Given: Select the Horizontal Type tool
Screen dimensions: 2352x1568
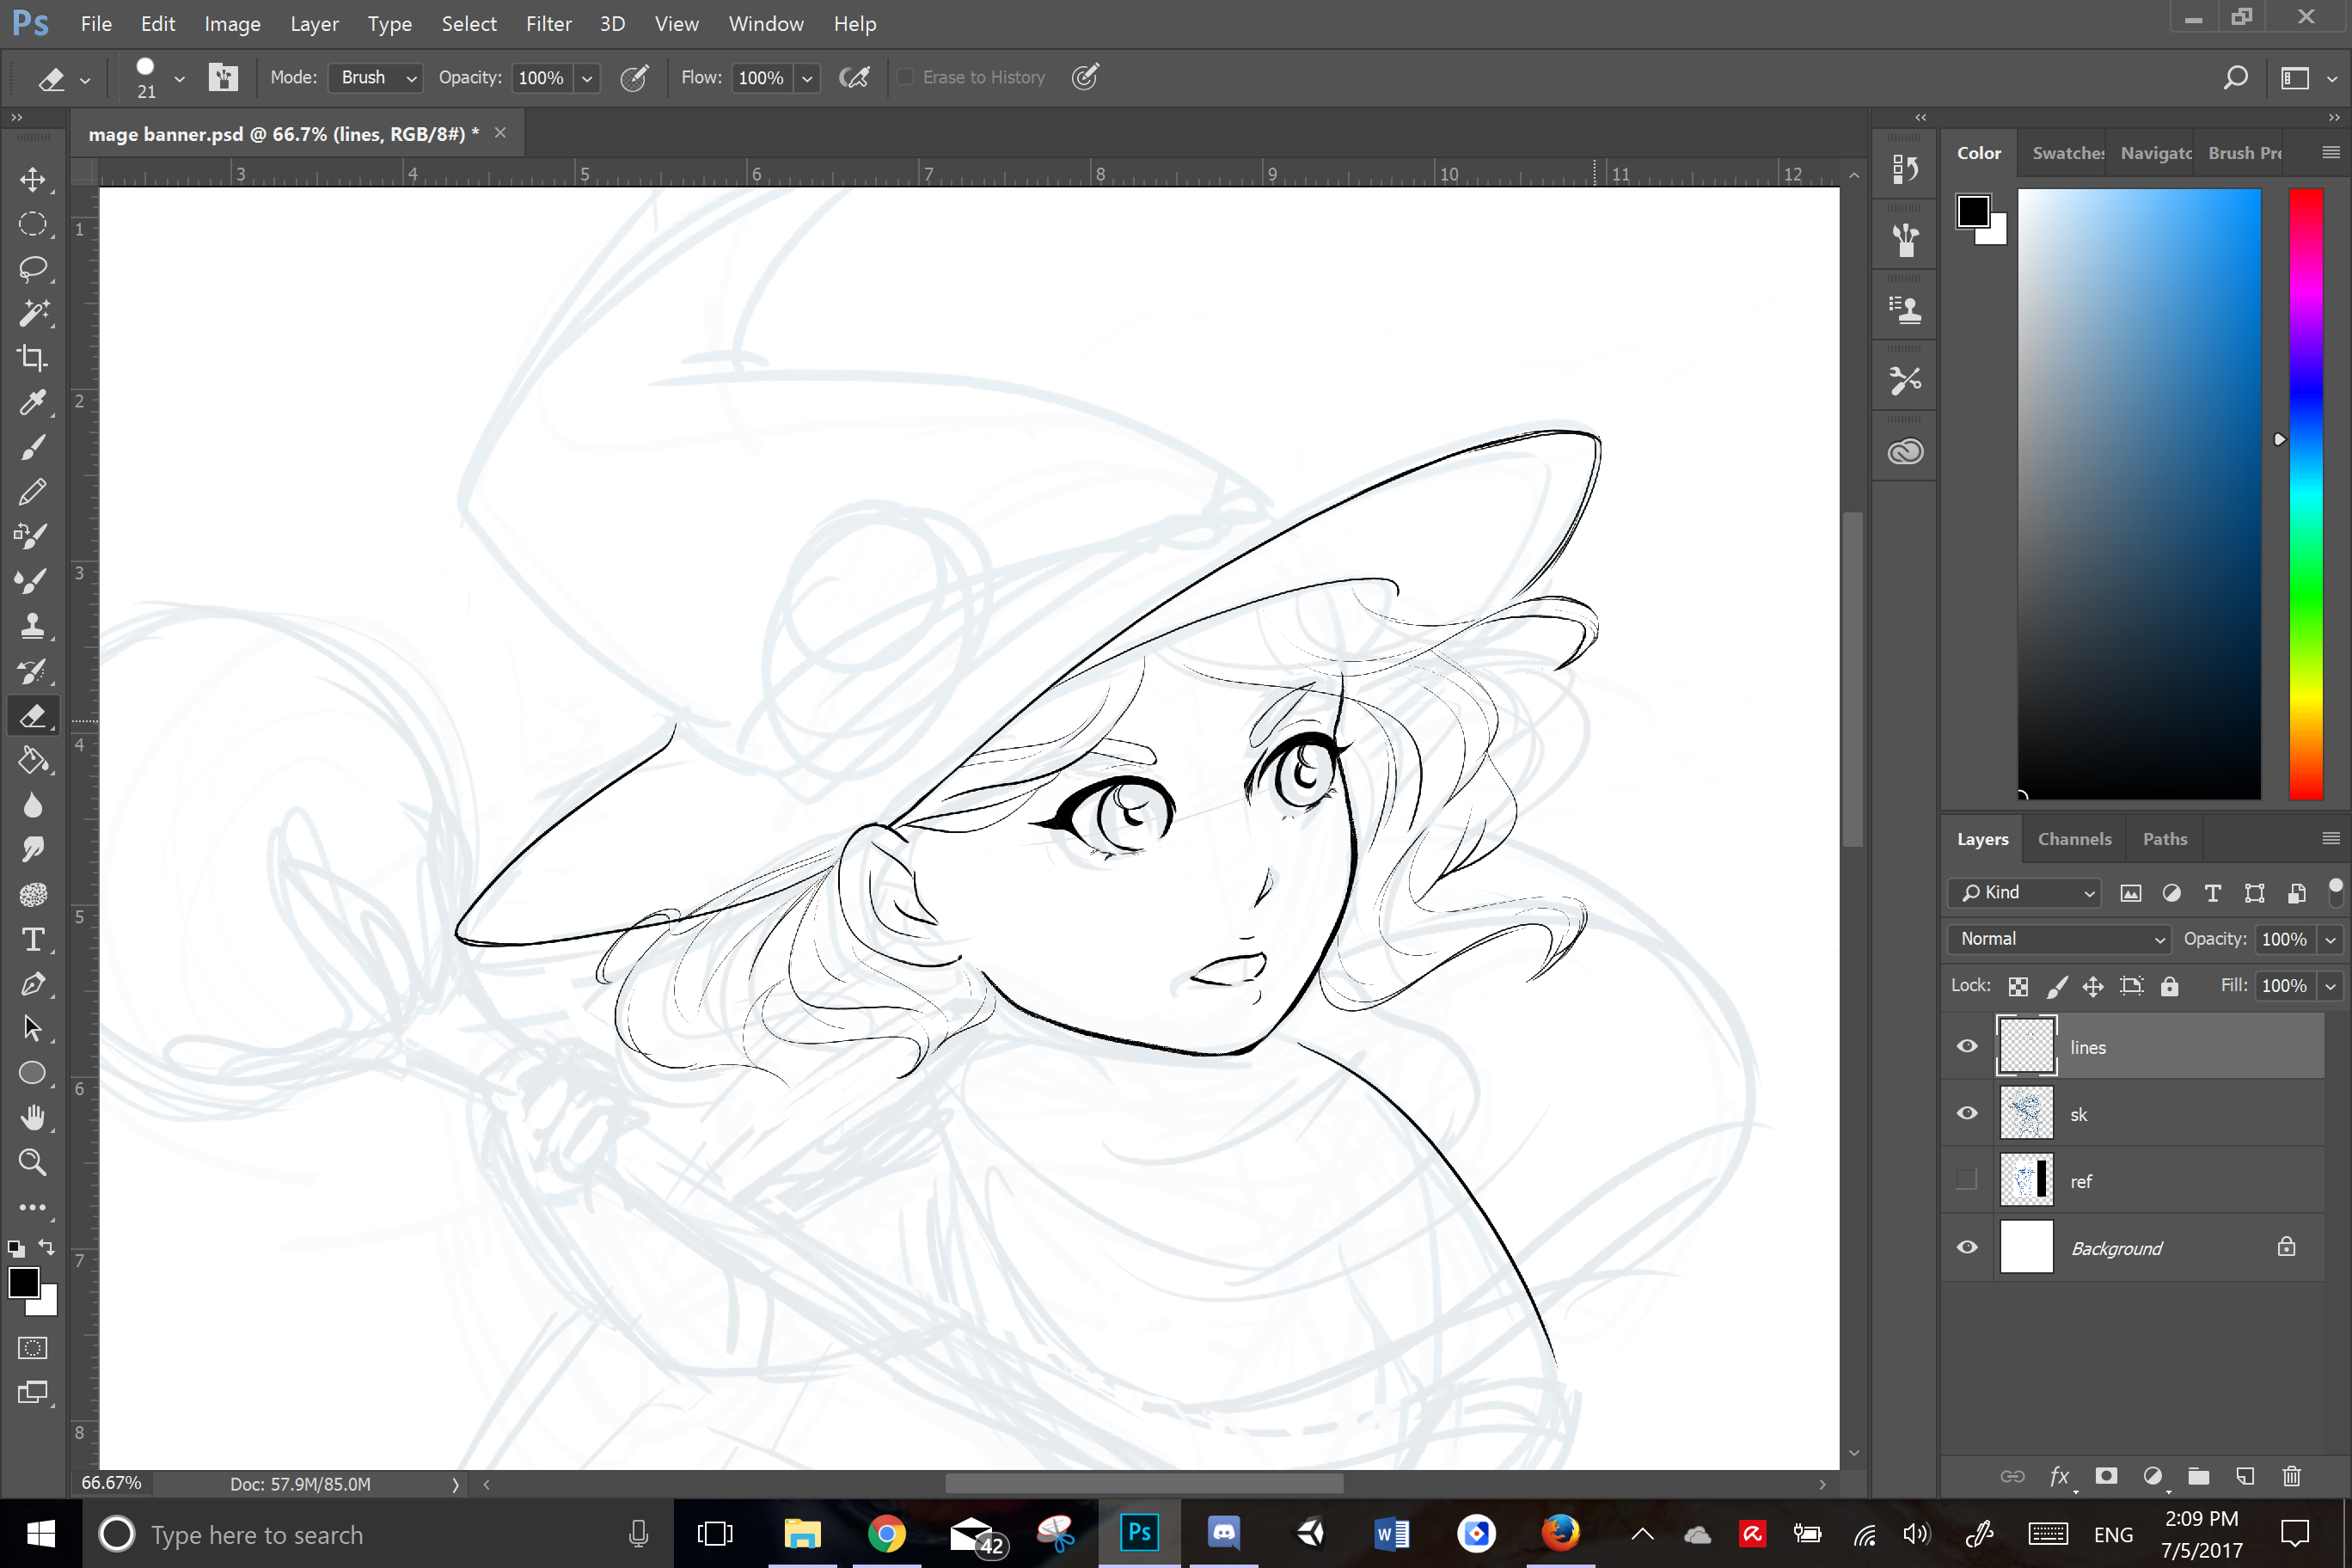Looking at the screenshot, I should 32,939.
